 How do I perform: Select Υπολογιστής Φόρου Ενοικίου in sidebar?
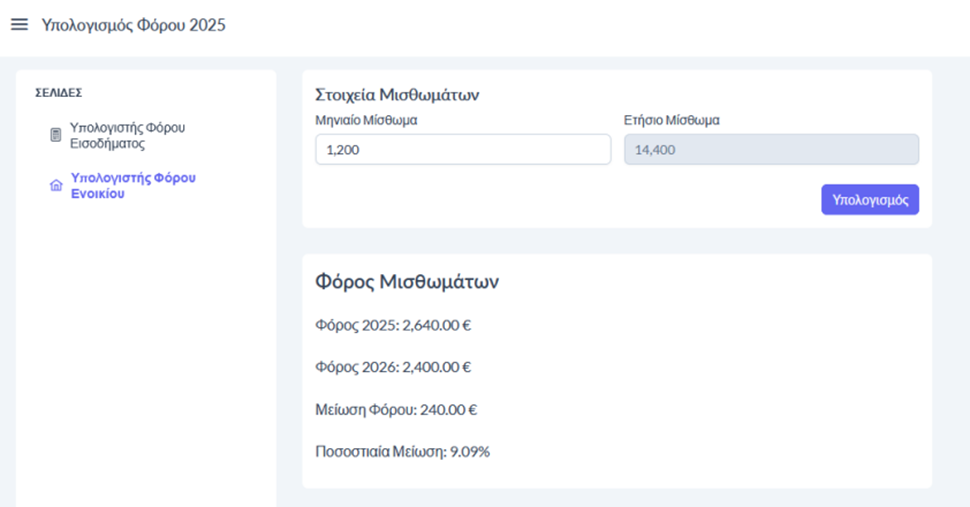[x=133, y=185]
